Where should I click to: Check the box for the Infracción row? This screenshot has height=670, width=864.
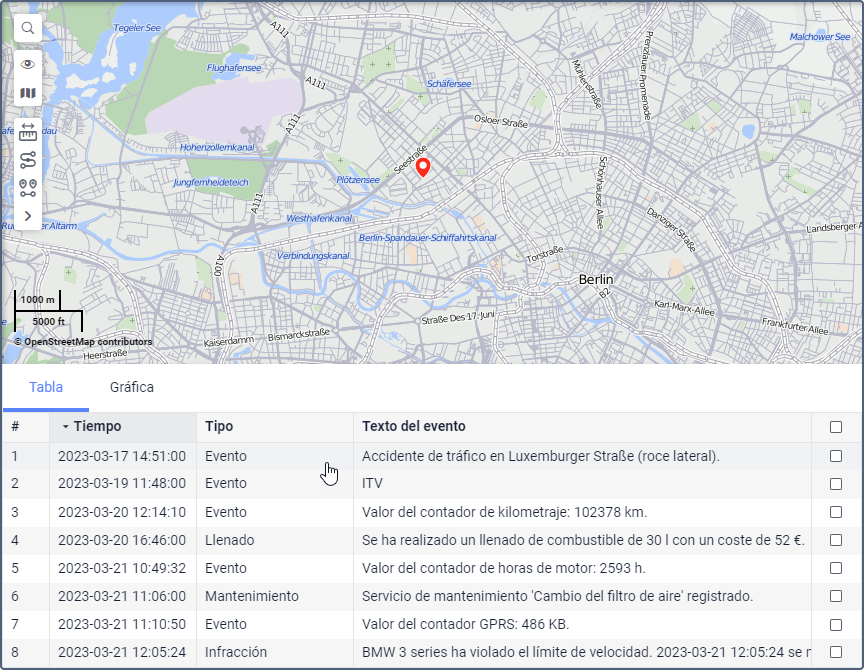[836, 652]
